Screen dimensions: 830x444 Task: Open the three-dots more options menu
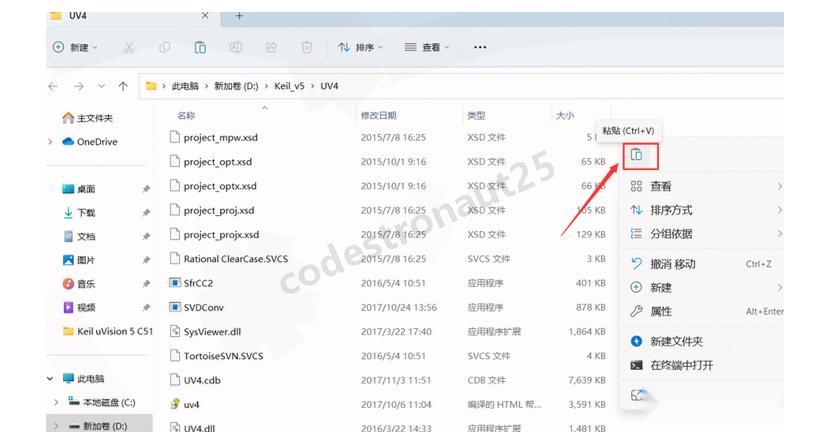pos(480,48)
